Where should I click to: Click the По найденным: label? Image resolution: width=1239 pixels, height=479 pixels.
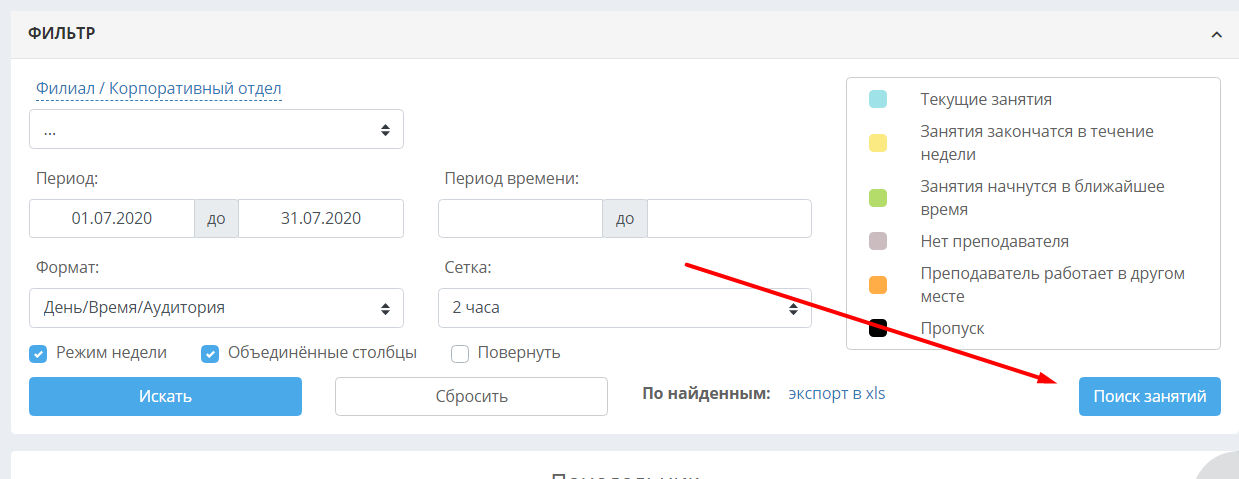coord(706,393)
